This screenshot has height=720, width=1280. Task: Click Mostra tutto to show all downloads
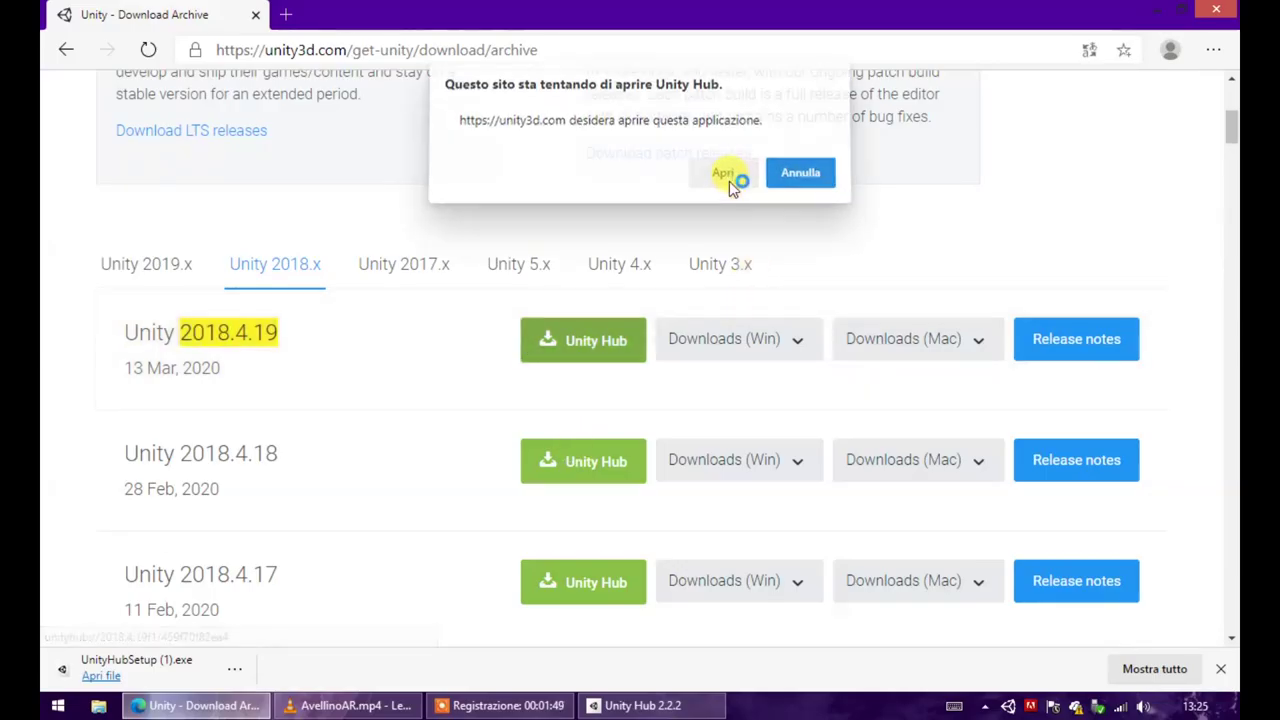(x=1154, y=669)
